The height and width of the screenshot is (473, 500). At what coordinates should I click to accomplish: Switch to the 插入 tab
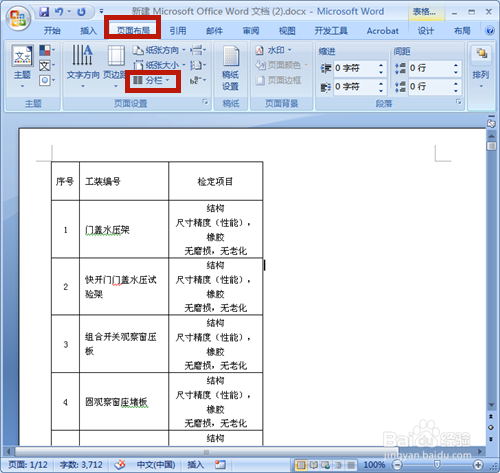(x=88, y=31)
